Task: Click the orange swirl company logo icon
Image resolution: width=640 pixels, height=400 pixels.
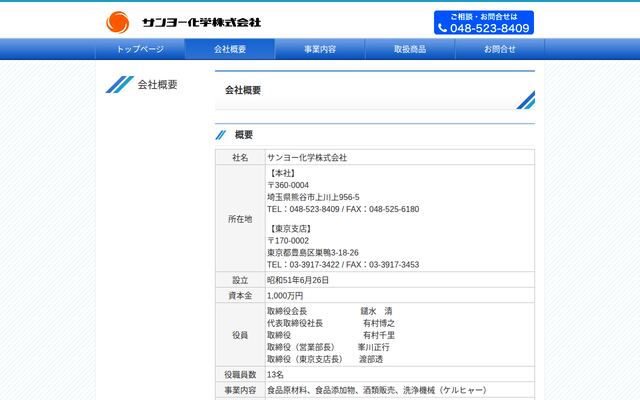Action: coord(118,22)
